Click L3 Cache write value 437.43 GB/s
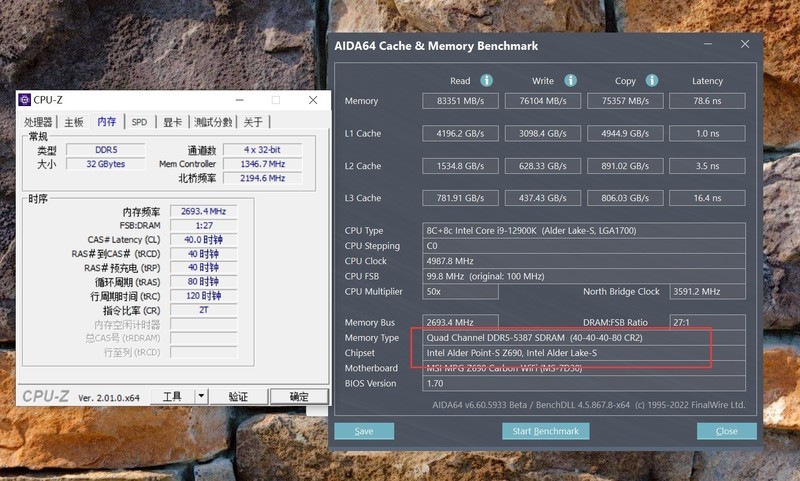Screen dimensions: 800x481 (543, 198)
